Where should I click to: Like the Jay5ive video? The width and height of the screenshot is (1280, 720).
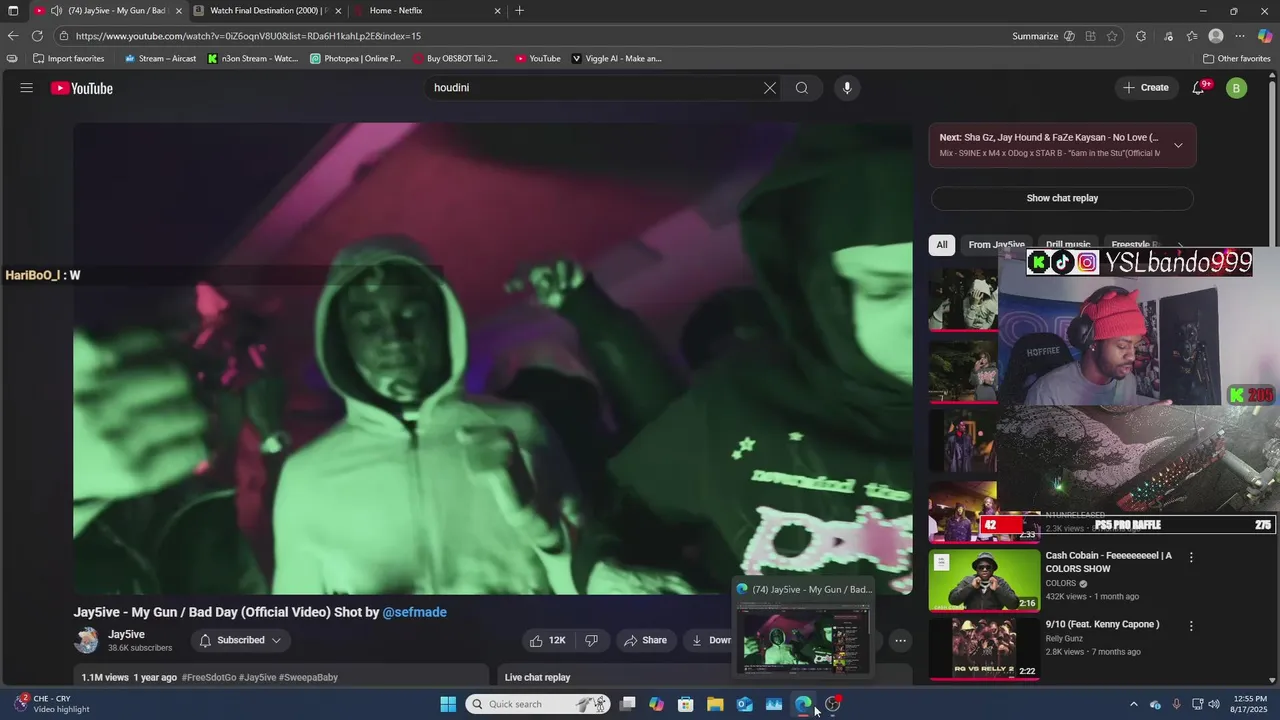click(x=548, y=640)
